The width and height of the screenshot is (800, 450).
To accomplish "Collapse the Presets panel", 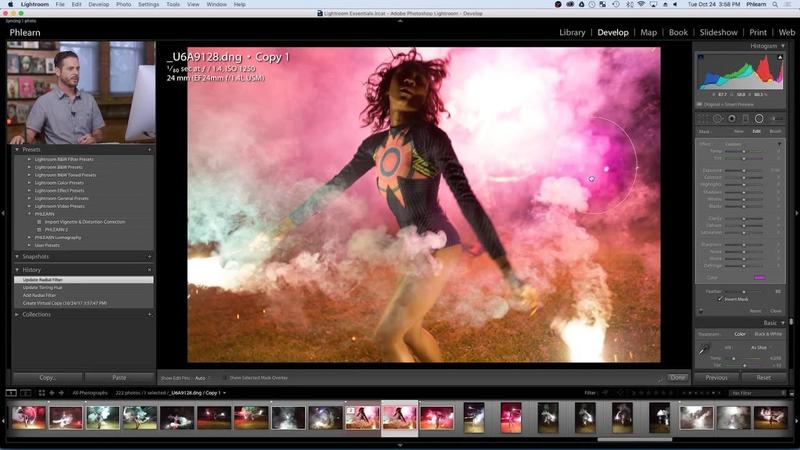I will (x=17, y=149).
